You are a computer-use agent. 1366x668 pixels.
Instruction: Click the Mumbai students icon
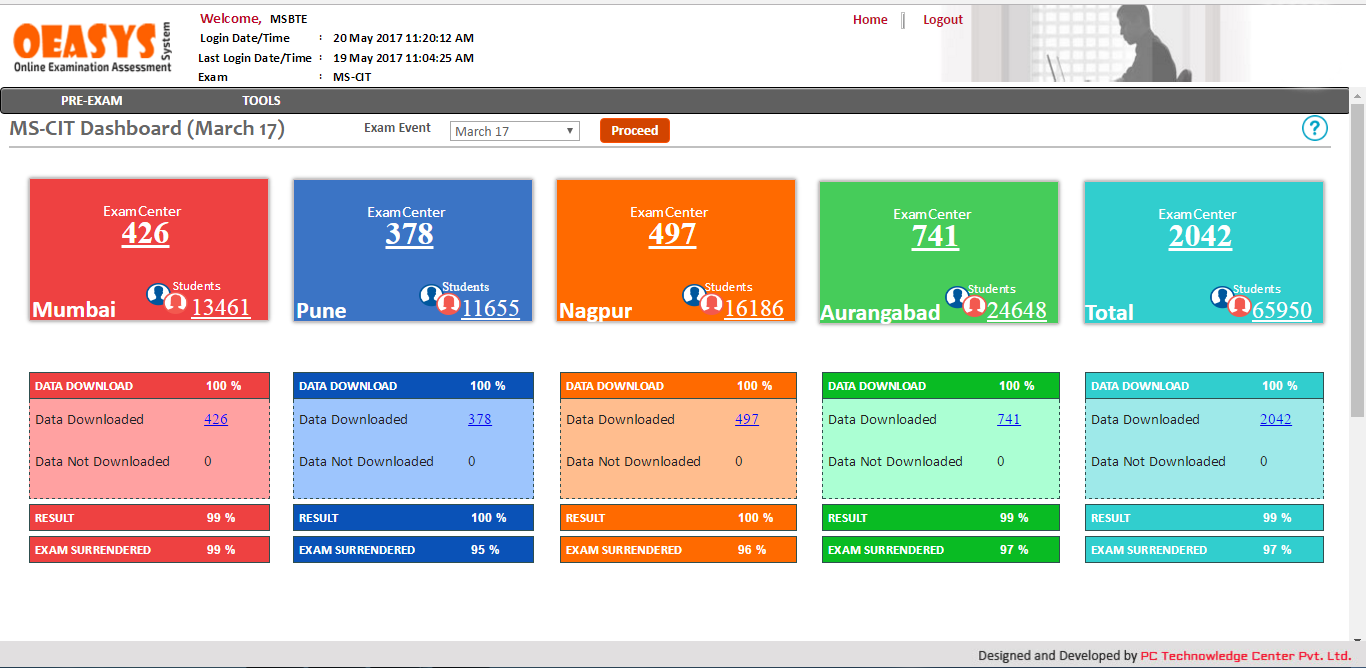(167, 299)
